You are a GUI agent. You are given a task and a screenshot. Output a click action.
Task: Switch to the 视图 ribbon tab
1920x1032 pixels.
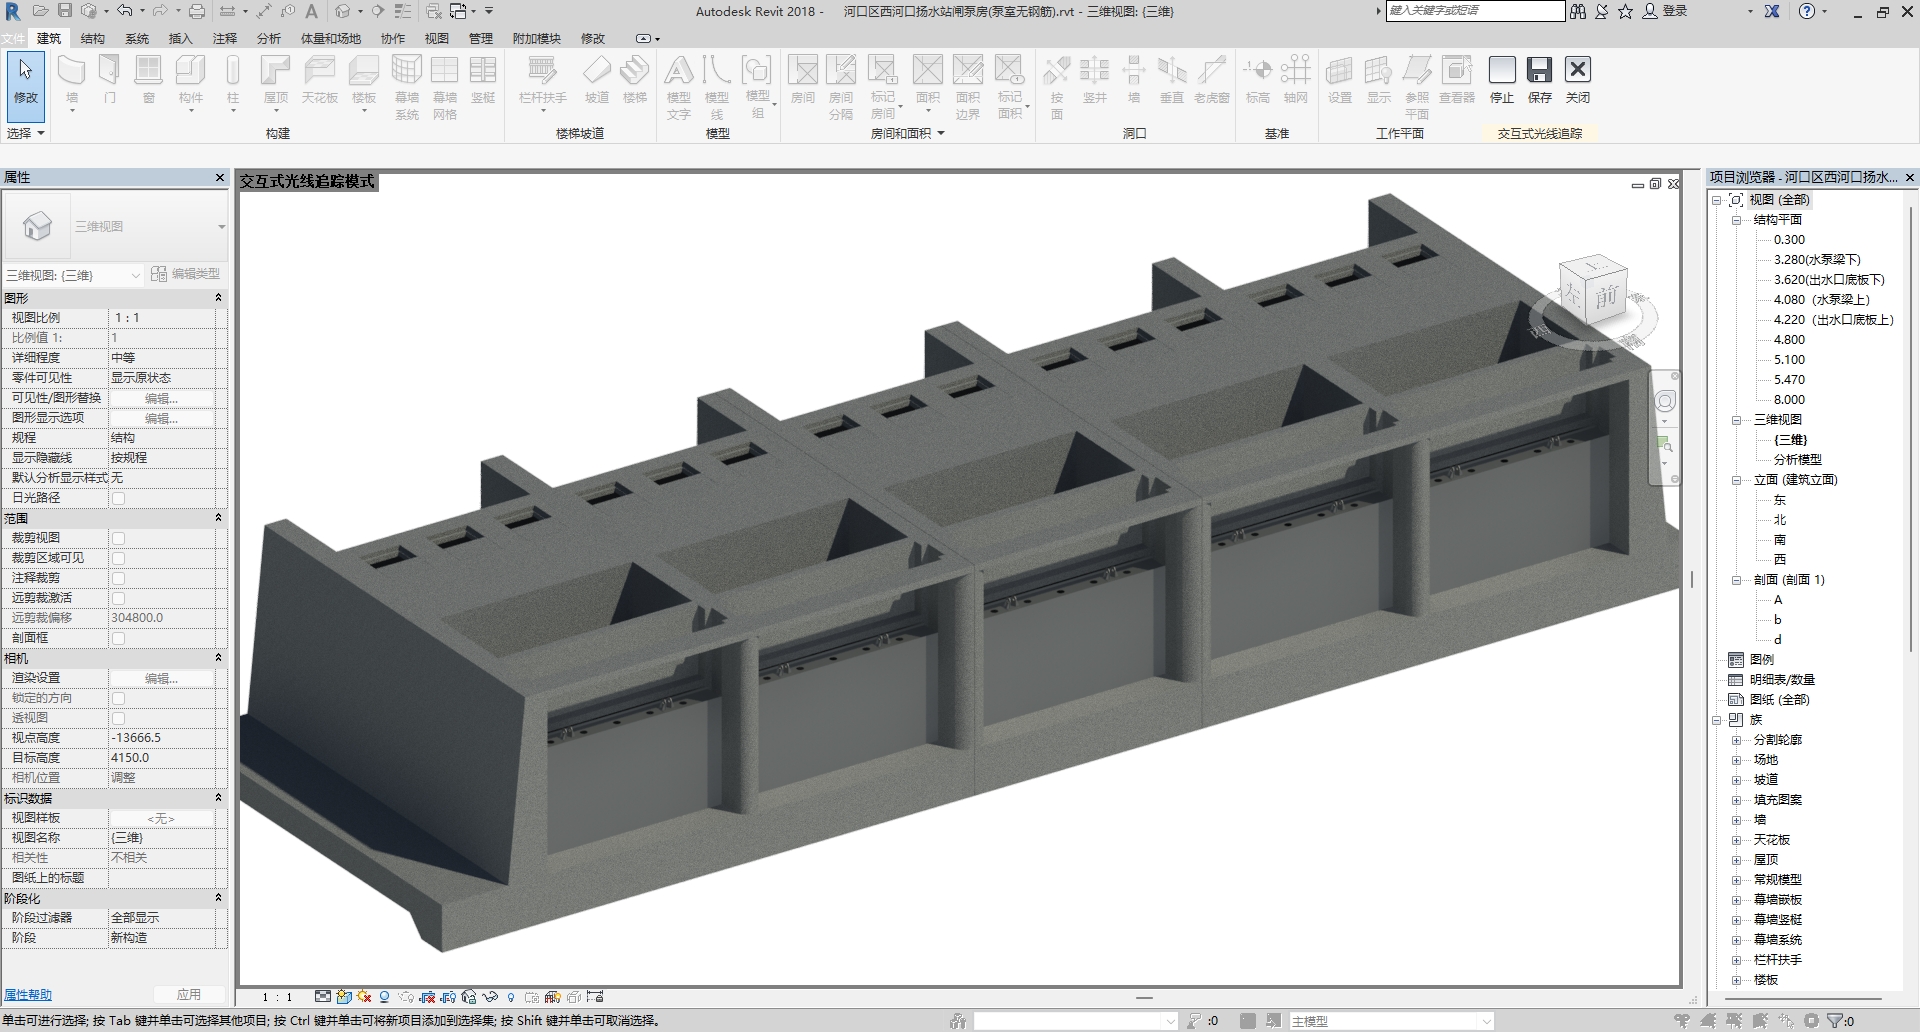coord(436,38)
